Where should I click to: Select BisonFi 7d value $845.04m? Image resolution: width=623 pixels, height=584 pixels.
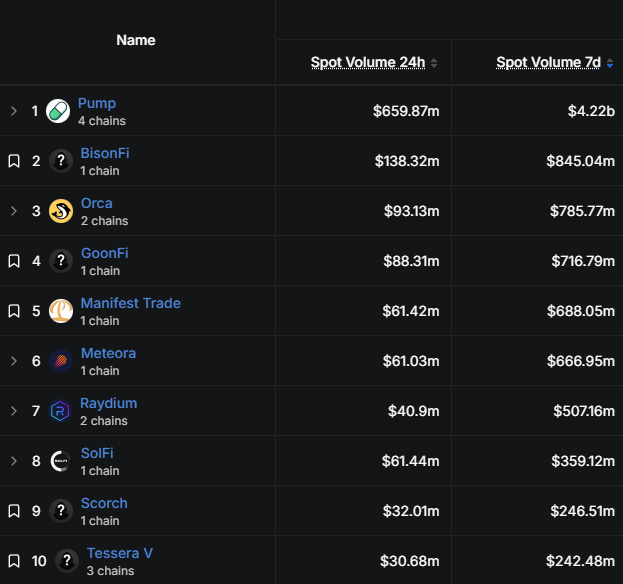[x=580, y=161]
